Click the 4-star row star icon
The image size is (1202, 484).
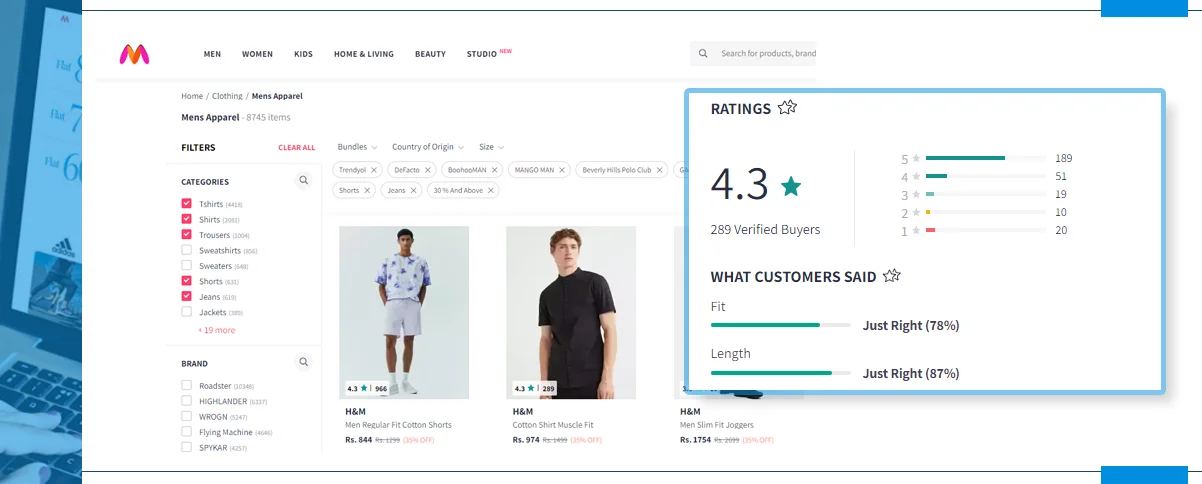(x=915, y=177)
